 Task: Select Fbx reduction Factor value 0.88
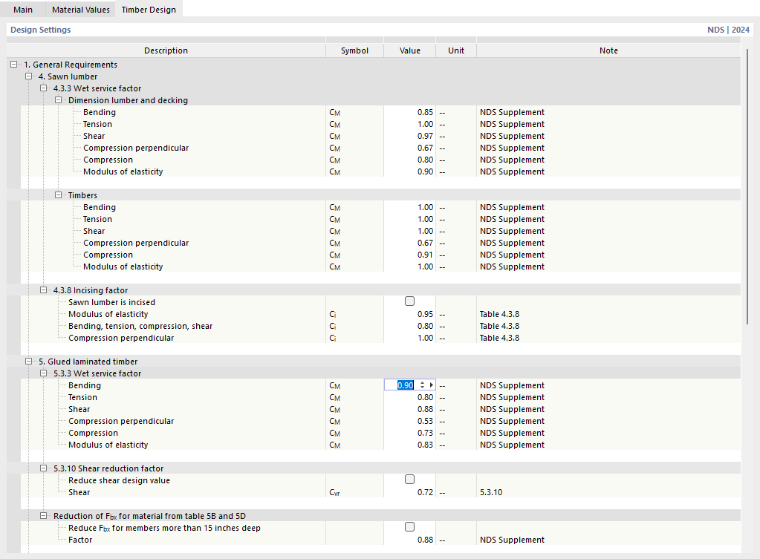(425, 540)
